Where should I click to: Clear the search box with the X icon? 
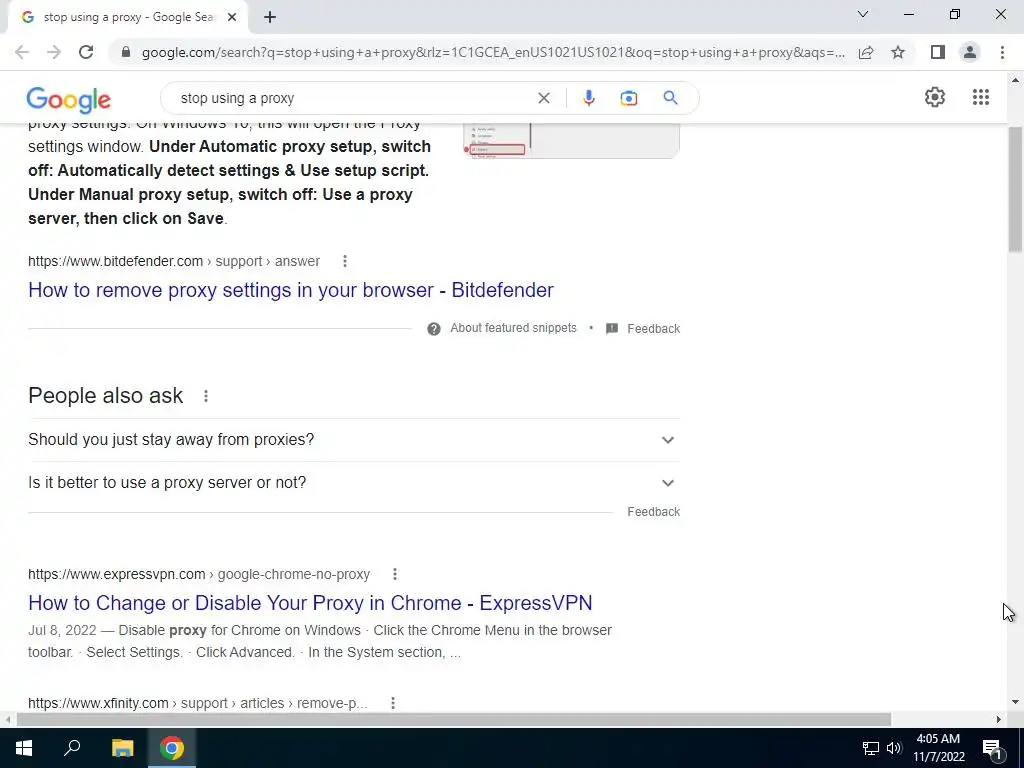pos(543,98)
